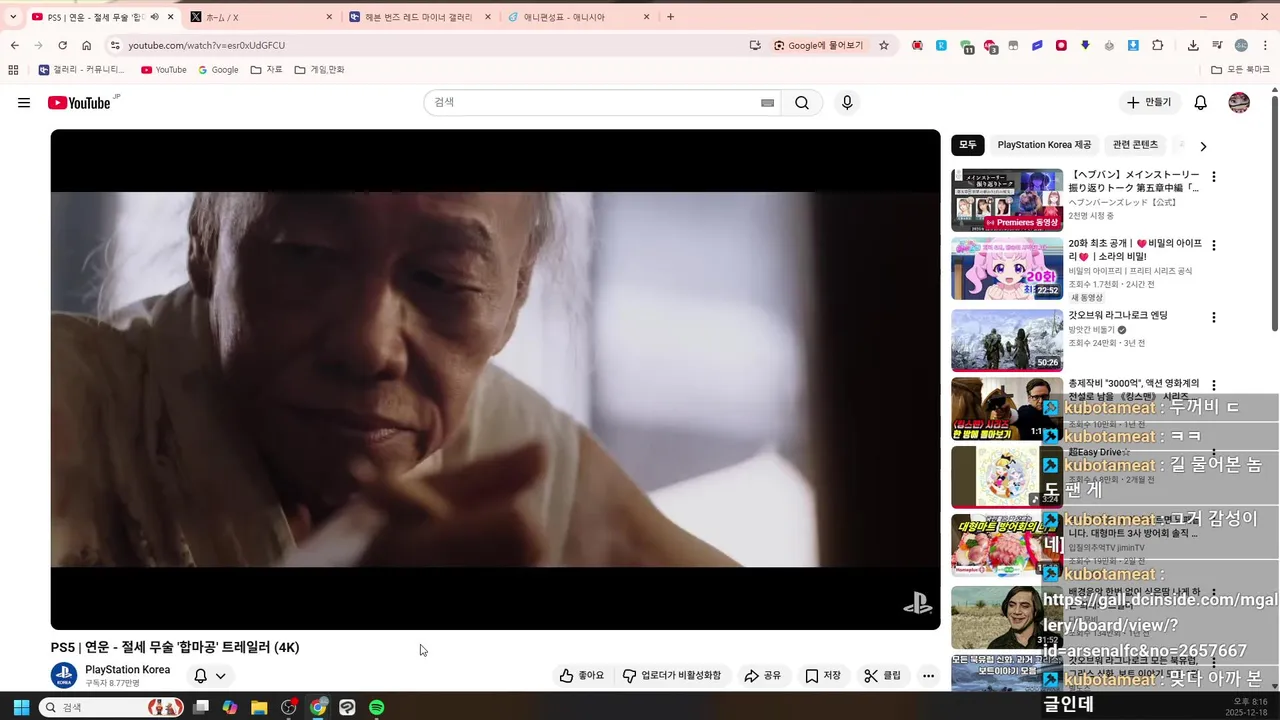Open the Chrome home page button
The height and width of the screenshot is (720, 1280).
(87, 45)
